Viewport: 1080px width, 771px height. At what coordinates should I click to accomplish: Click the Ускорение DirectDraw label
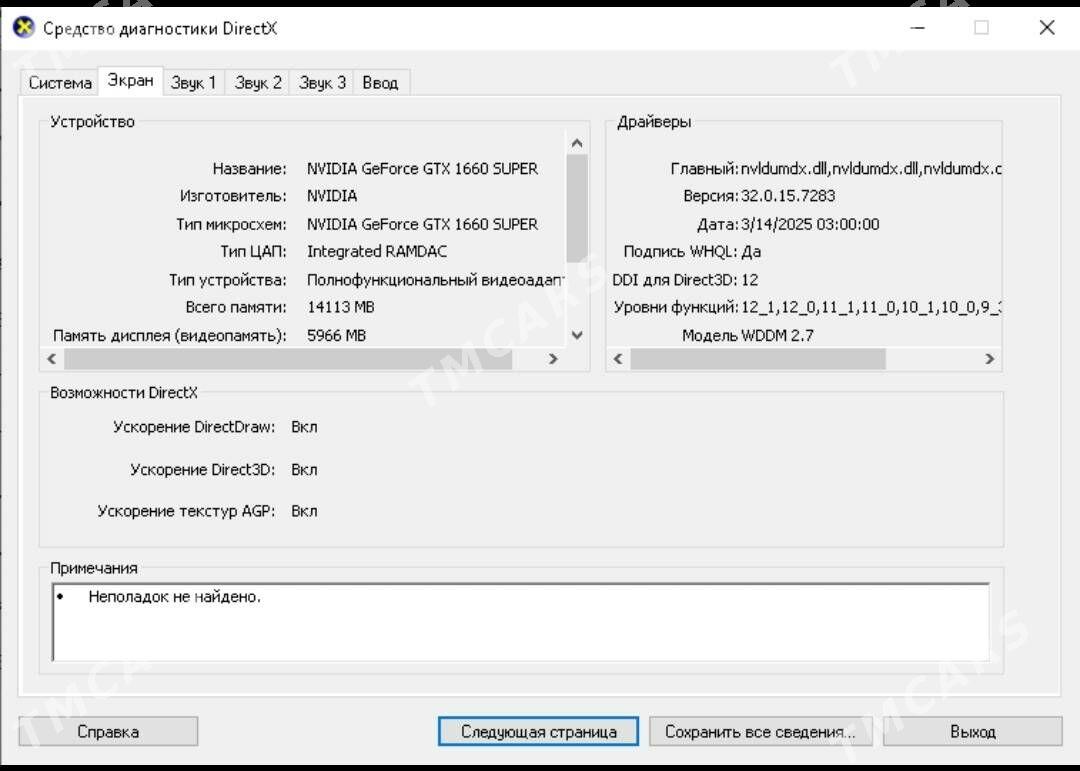click(194, 427)
